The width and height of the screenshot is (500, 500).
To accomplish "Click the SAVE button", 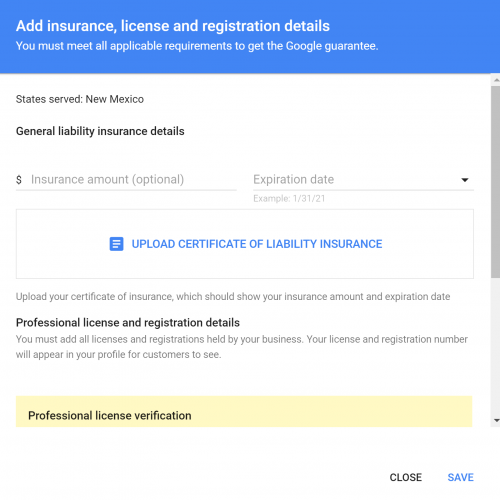I will pos(460,477).
